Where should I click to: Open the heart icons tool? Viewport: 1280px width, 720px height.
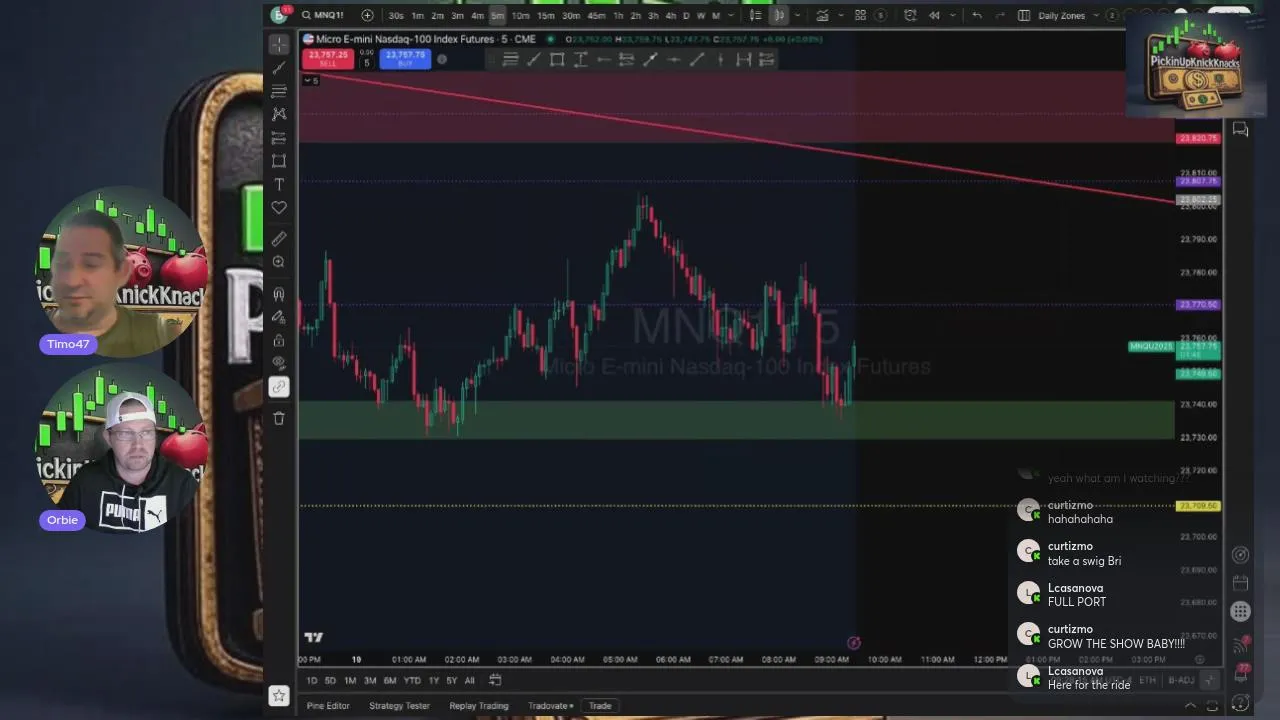click(x=279, y=208)
